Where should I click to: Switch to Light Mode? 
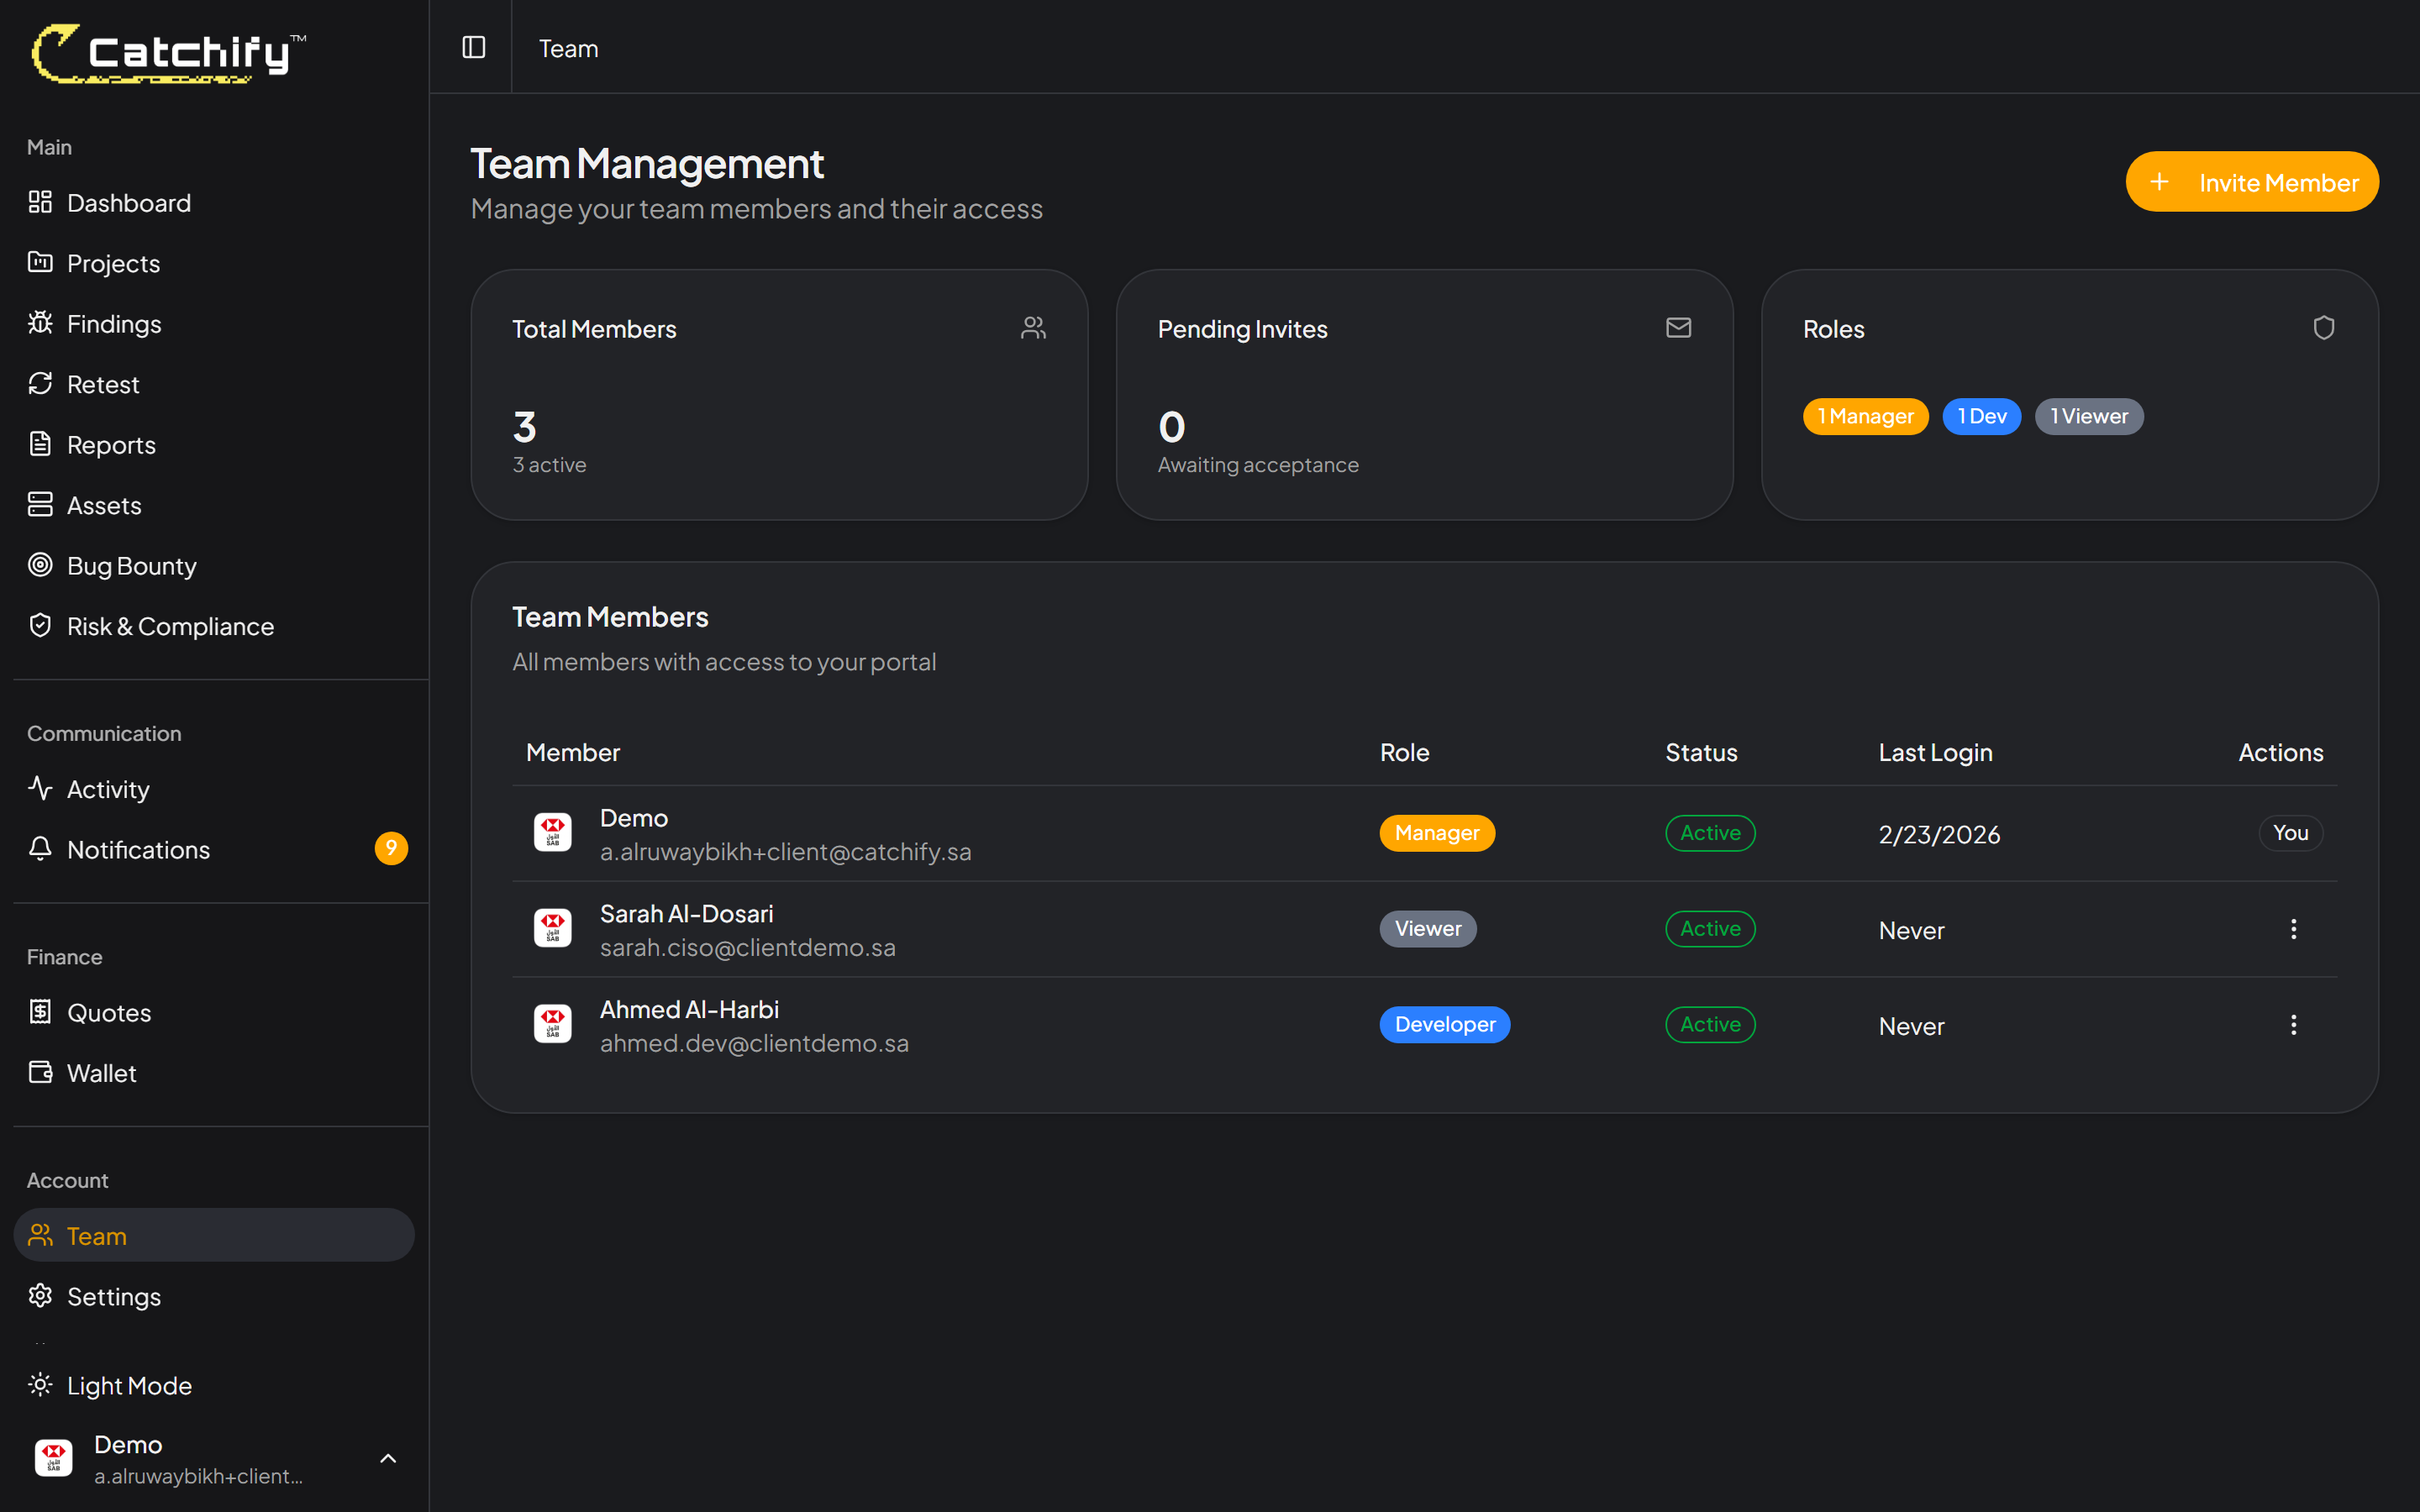point(129,1385)
